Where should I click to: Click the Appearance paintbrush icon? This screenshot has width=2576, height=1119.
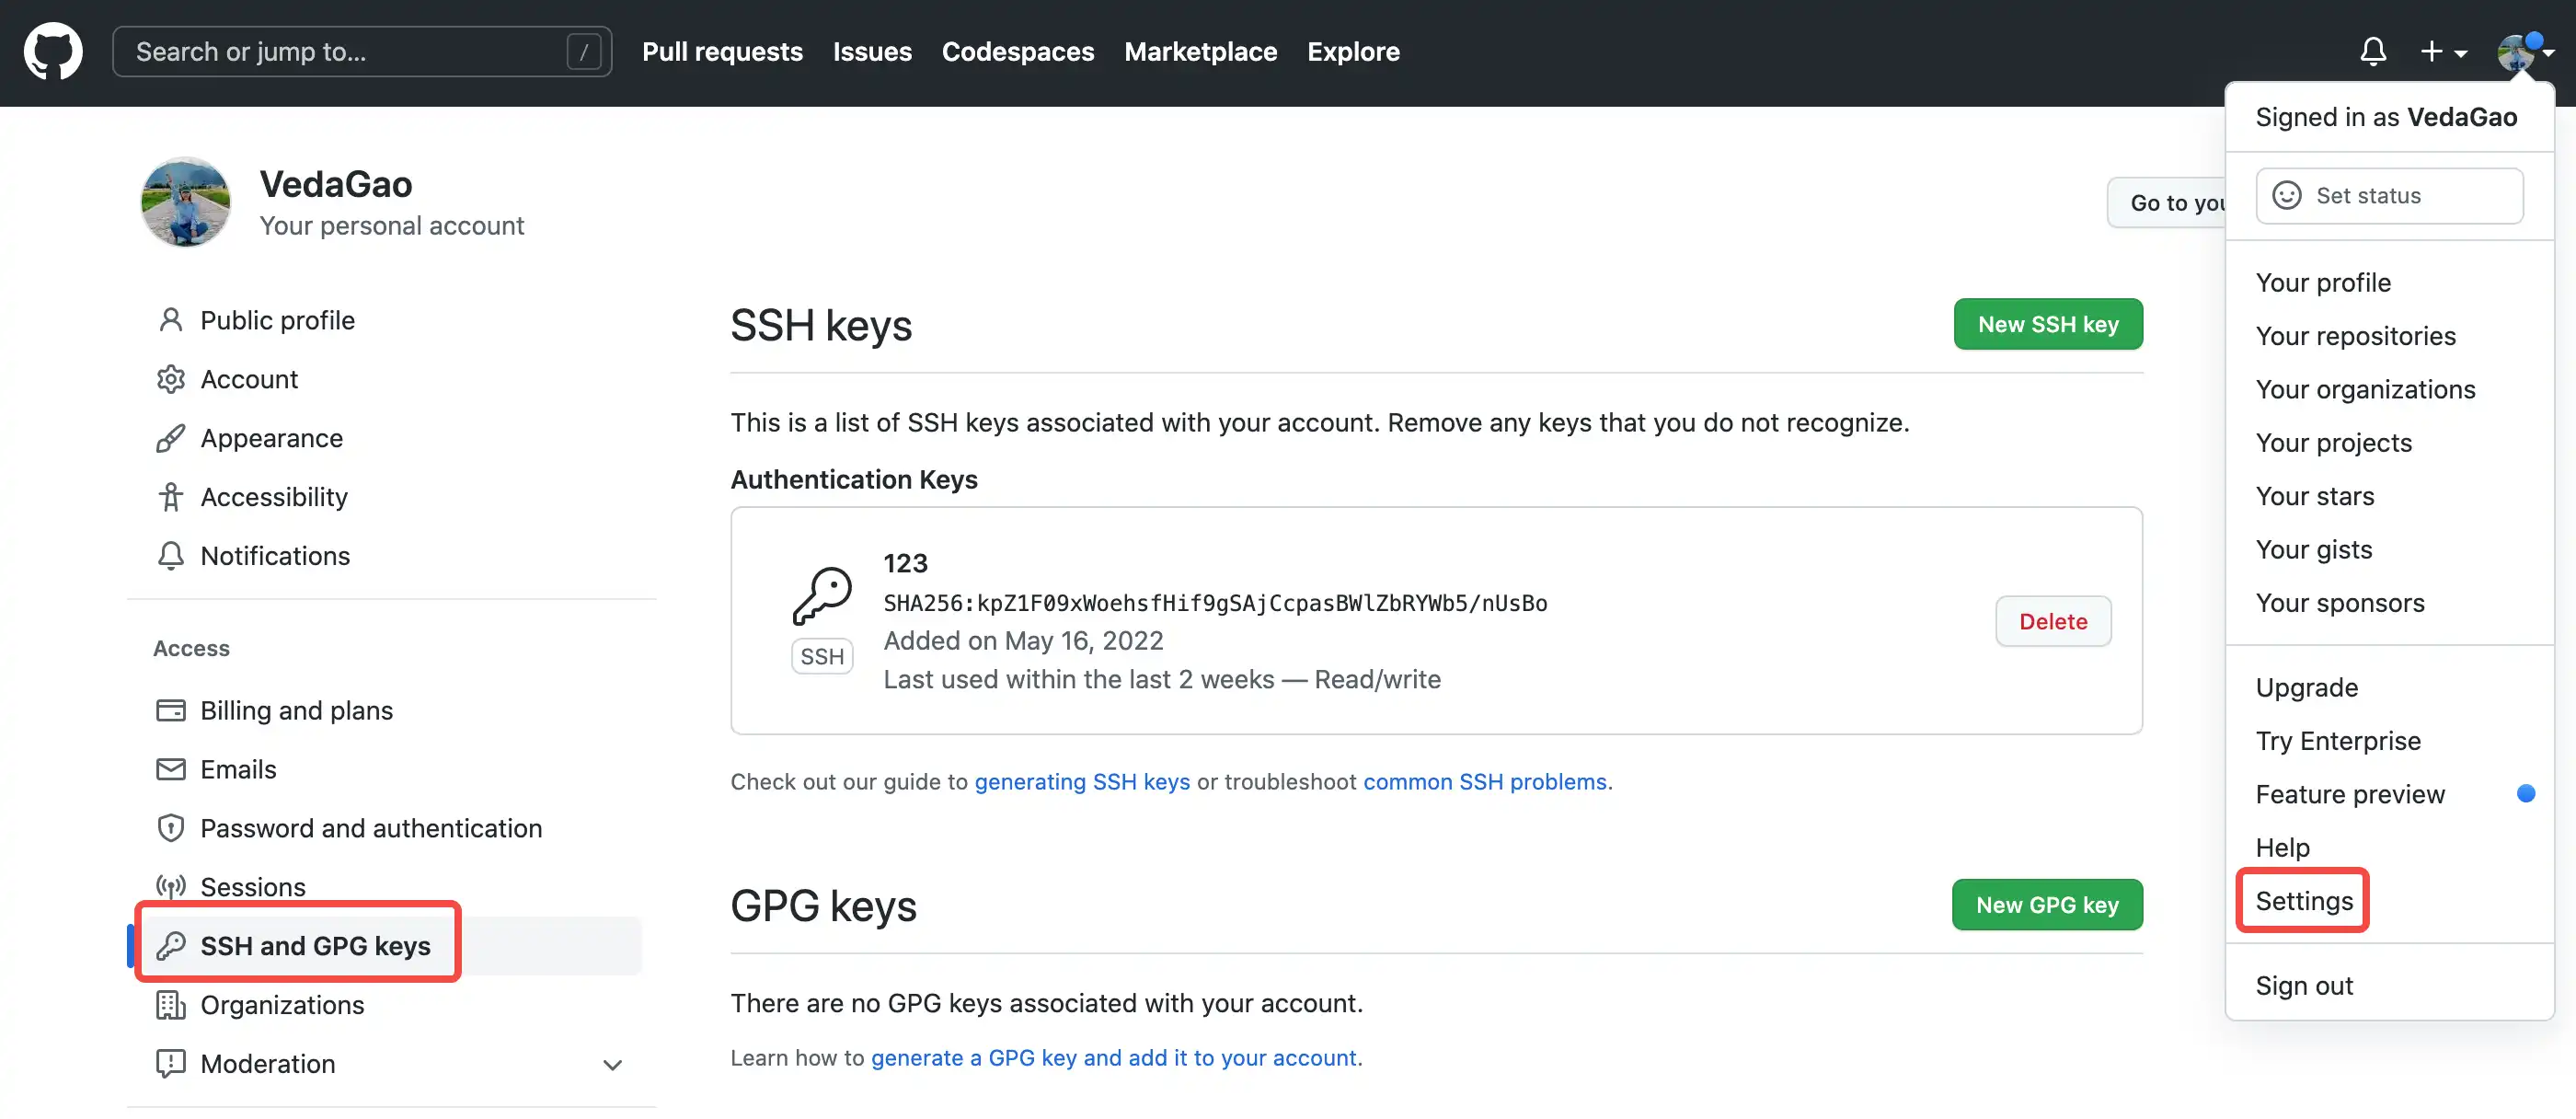click(x=171, y=438)
